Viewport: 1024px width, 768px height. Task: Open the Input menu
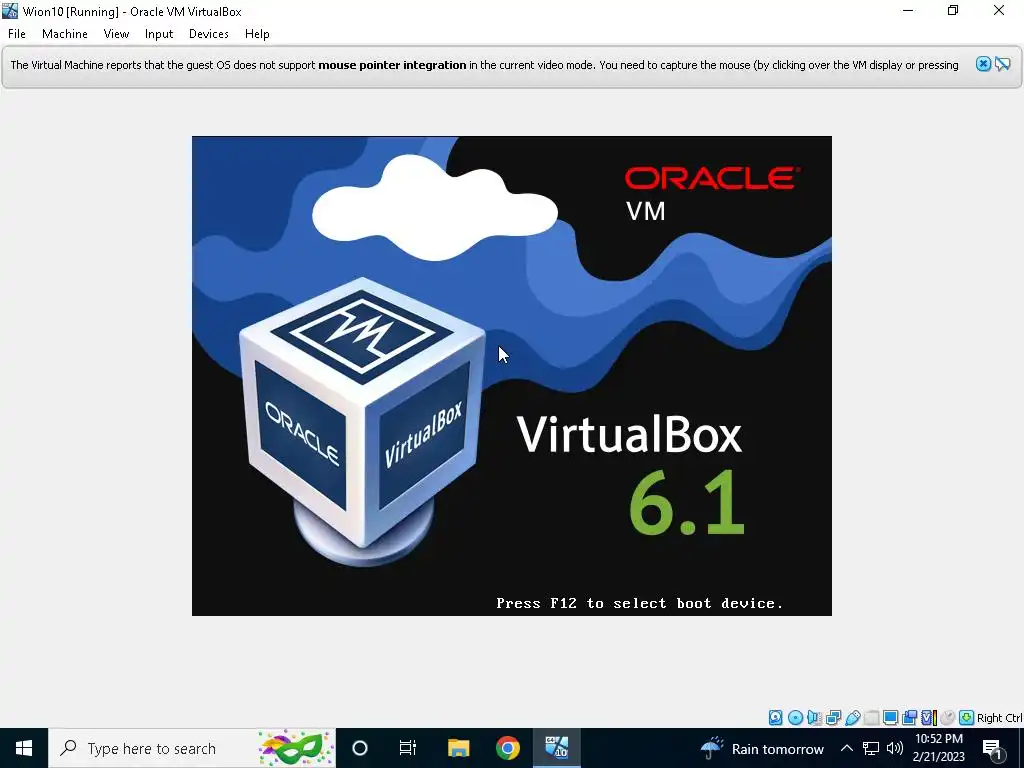[159, 34]
